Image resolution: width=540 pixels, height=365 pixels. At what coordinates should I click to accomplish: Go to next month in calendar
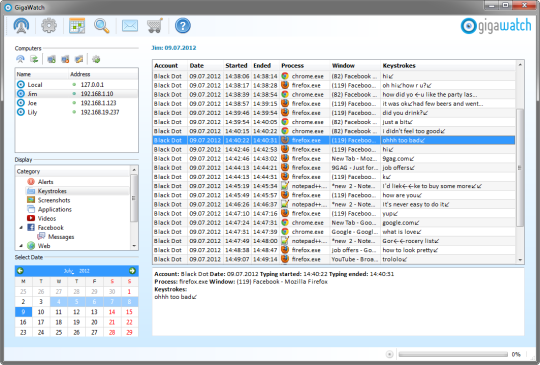pyautogui.click(x=132, y=271)
